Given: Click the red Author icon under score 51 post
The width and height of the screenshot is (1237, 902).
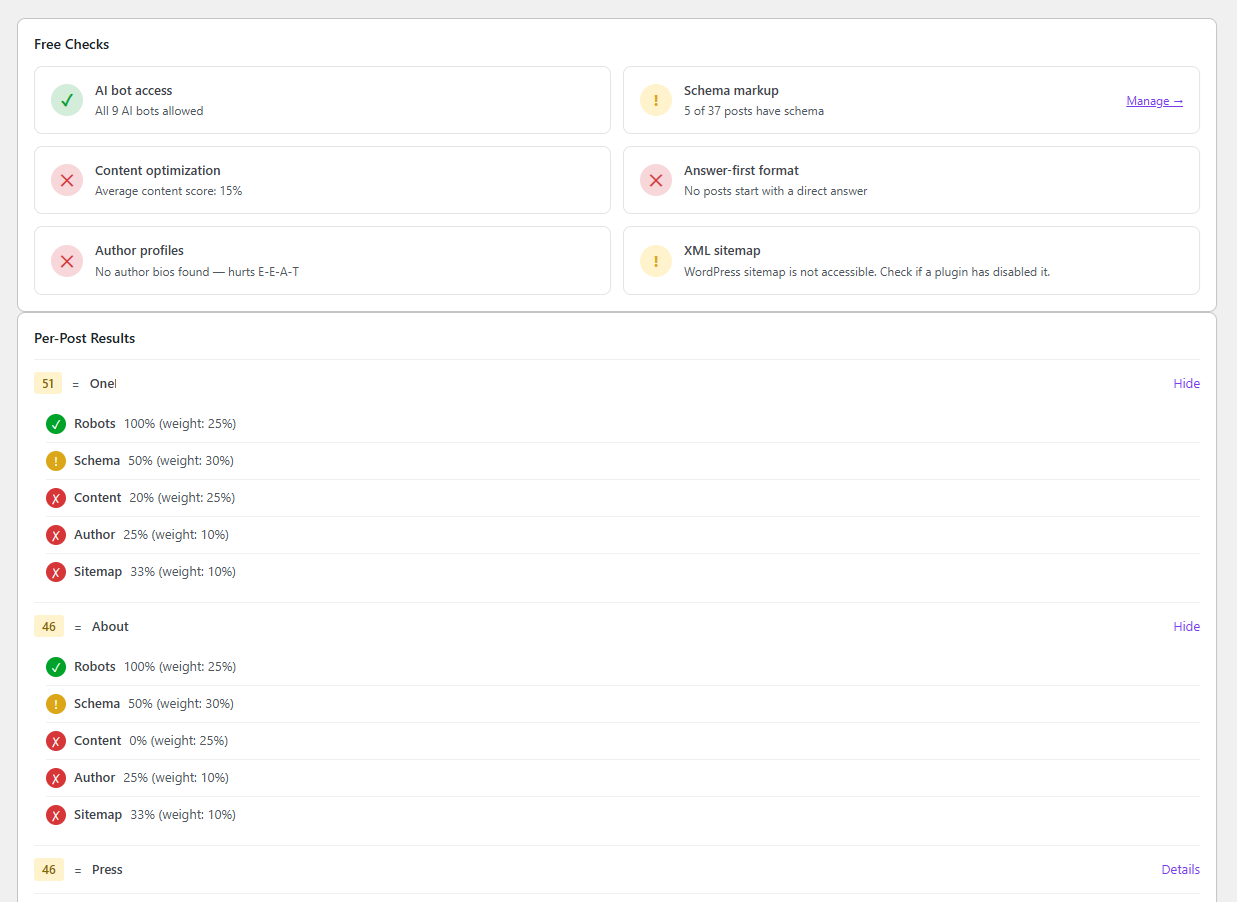Looking at the screenshot, I should point(56,535).
